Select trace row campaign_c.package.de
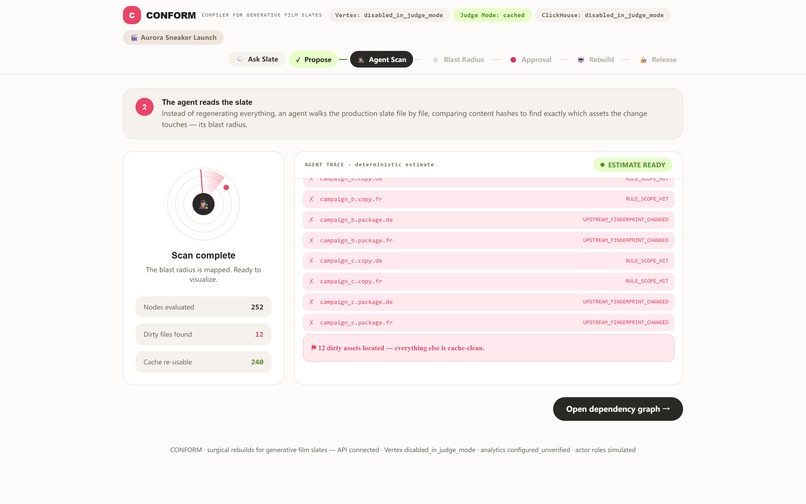806x504 pixels. 488,302
